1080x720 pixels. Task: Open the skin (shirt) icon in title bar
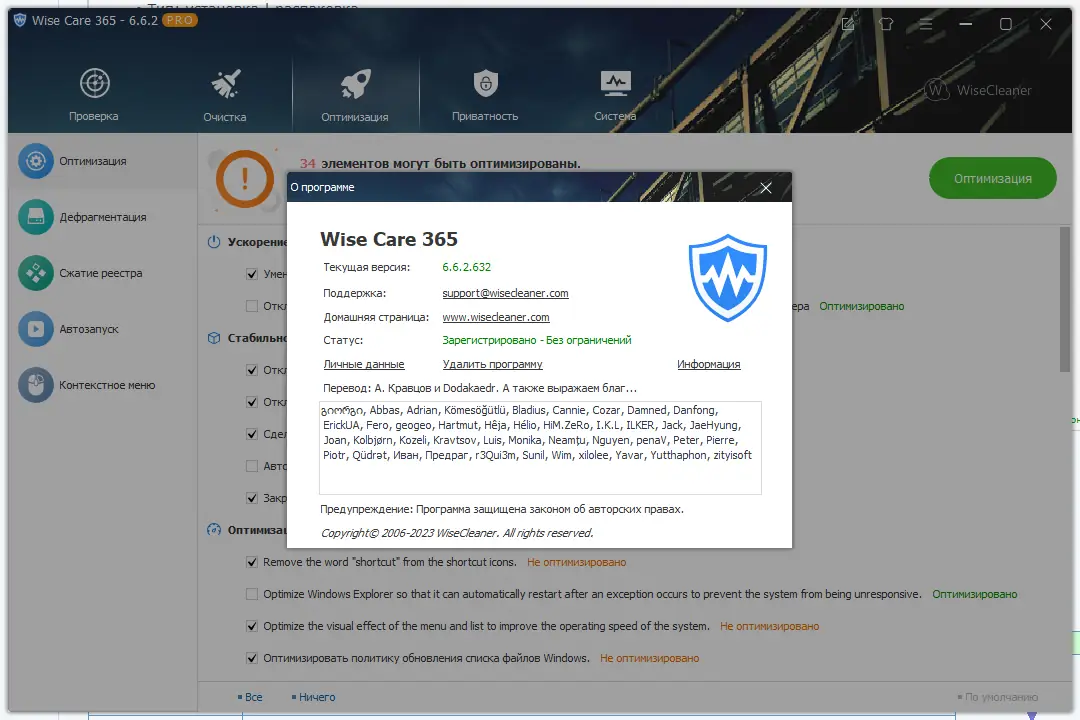click(x=886, y=24)
